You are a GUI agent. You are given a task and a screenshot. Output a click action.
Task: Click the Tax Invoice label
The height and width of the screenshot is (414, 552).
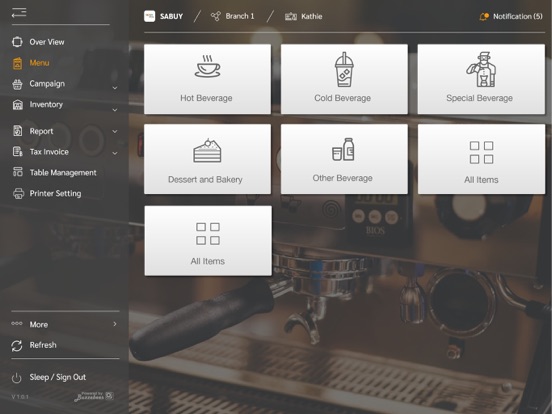(x=49, y=152)
